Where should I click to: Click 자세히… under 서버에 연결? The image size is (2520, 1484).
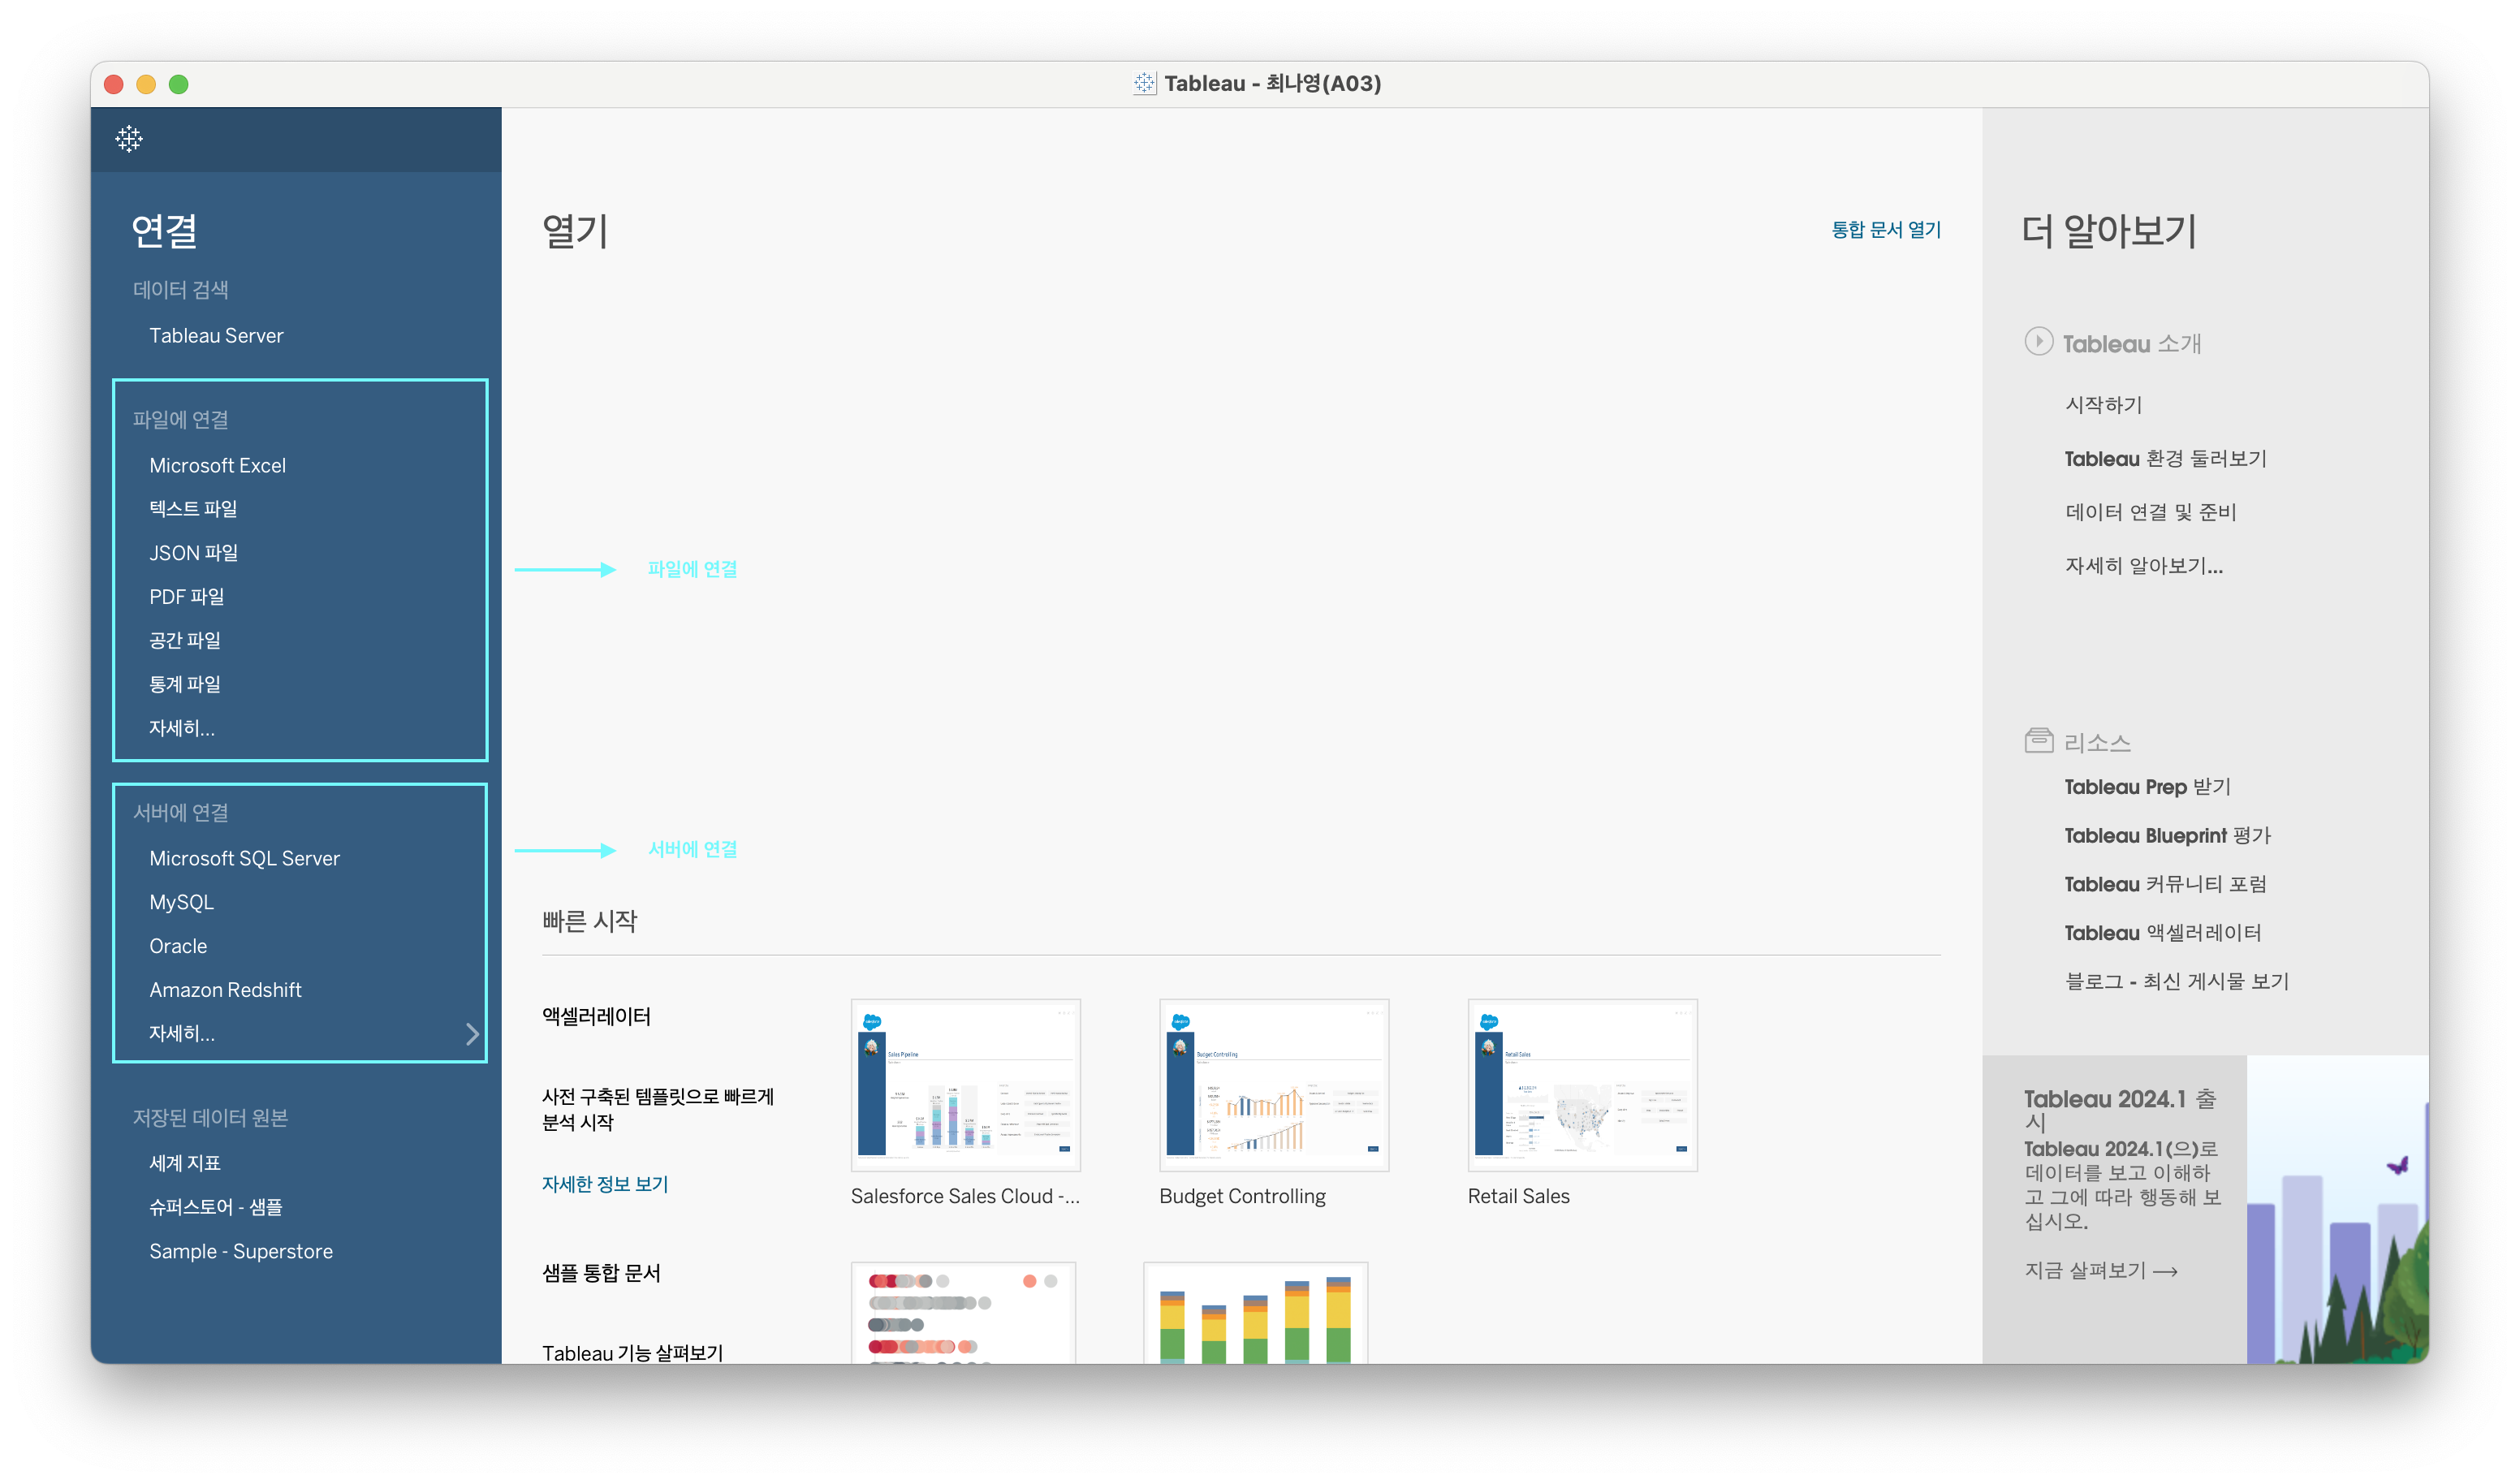(182, 1034)
